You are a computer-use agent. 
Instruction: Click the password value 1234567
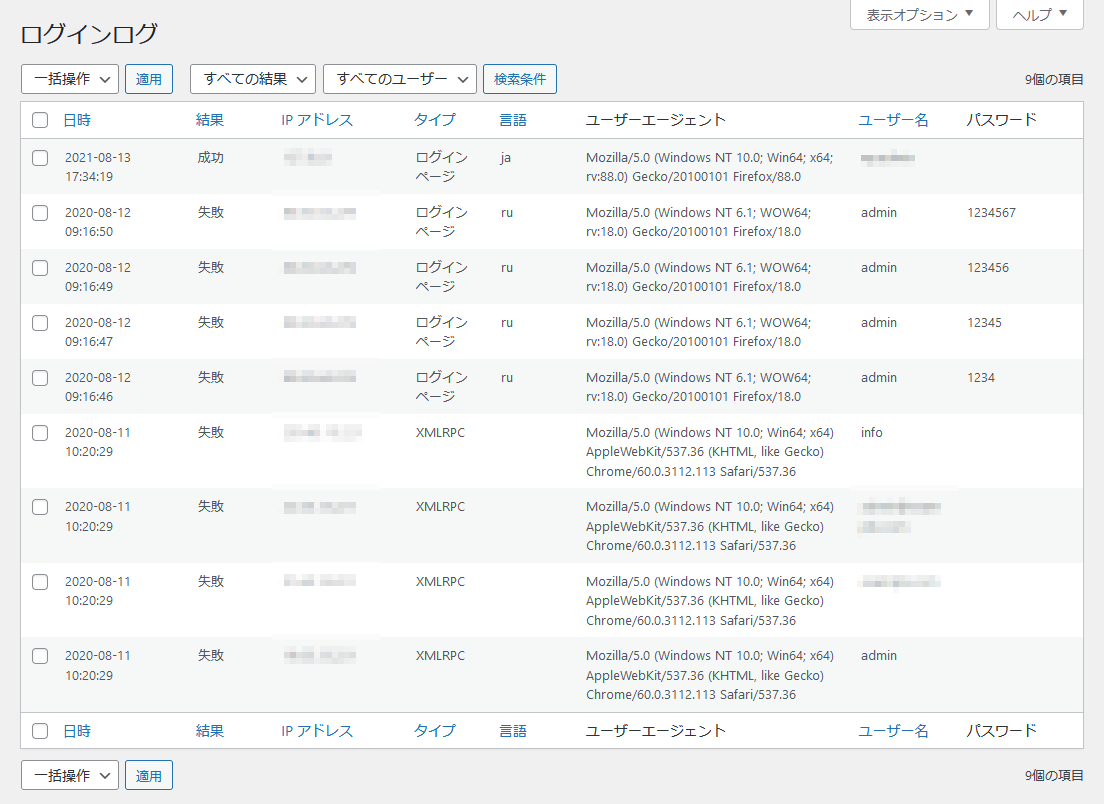point(991,213)
